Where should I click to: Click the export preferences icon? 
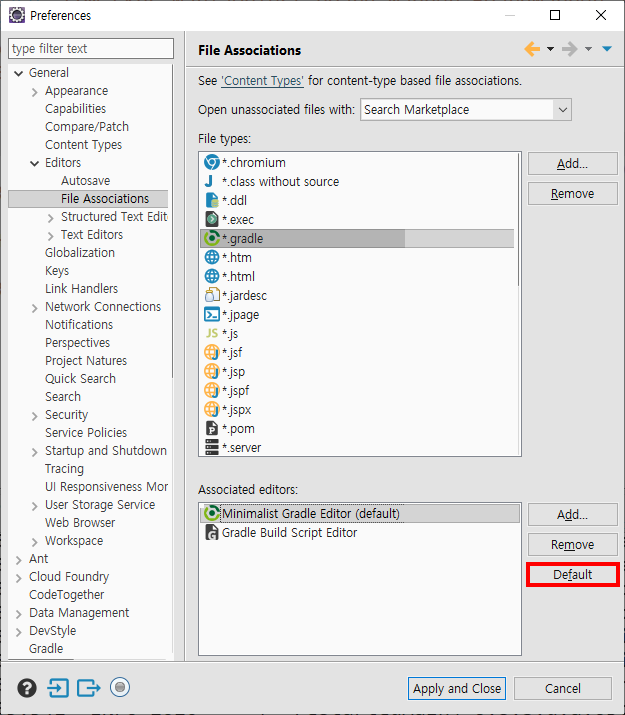[88, 688]
